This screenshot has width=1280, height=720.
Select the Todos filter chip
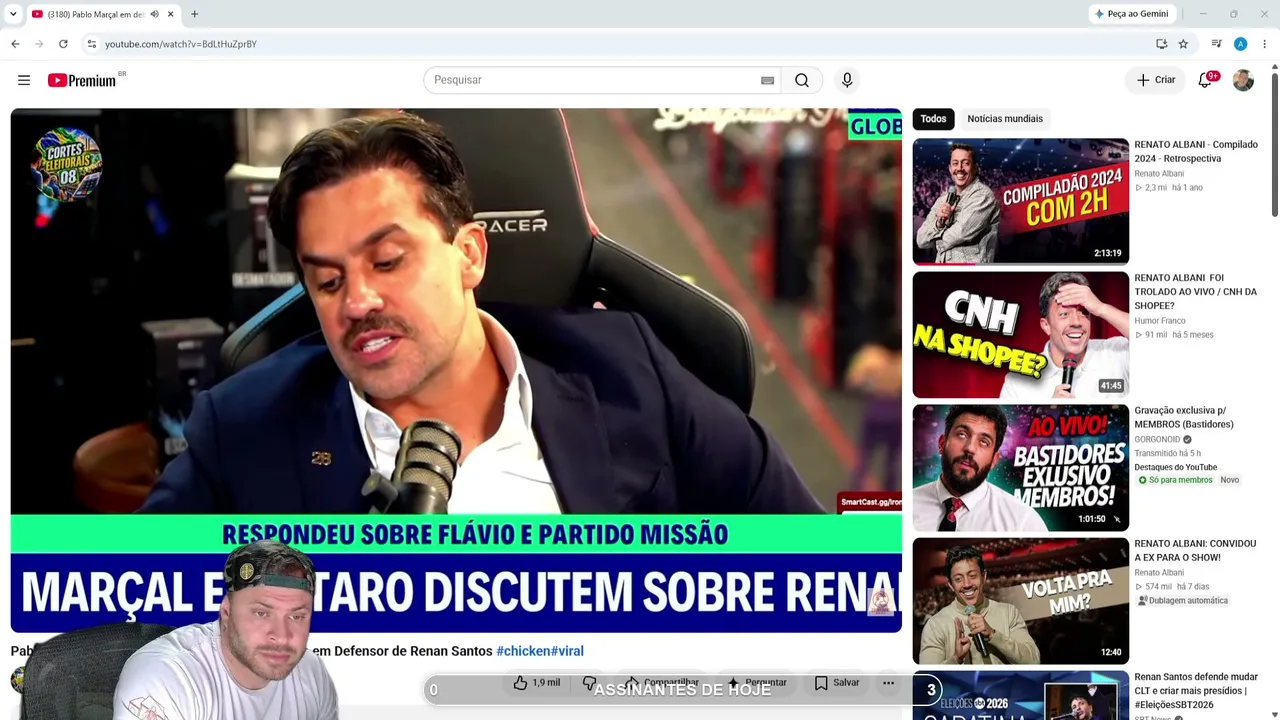tap(933, 119)
